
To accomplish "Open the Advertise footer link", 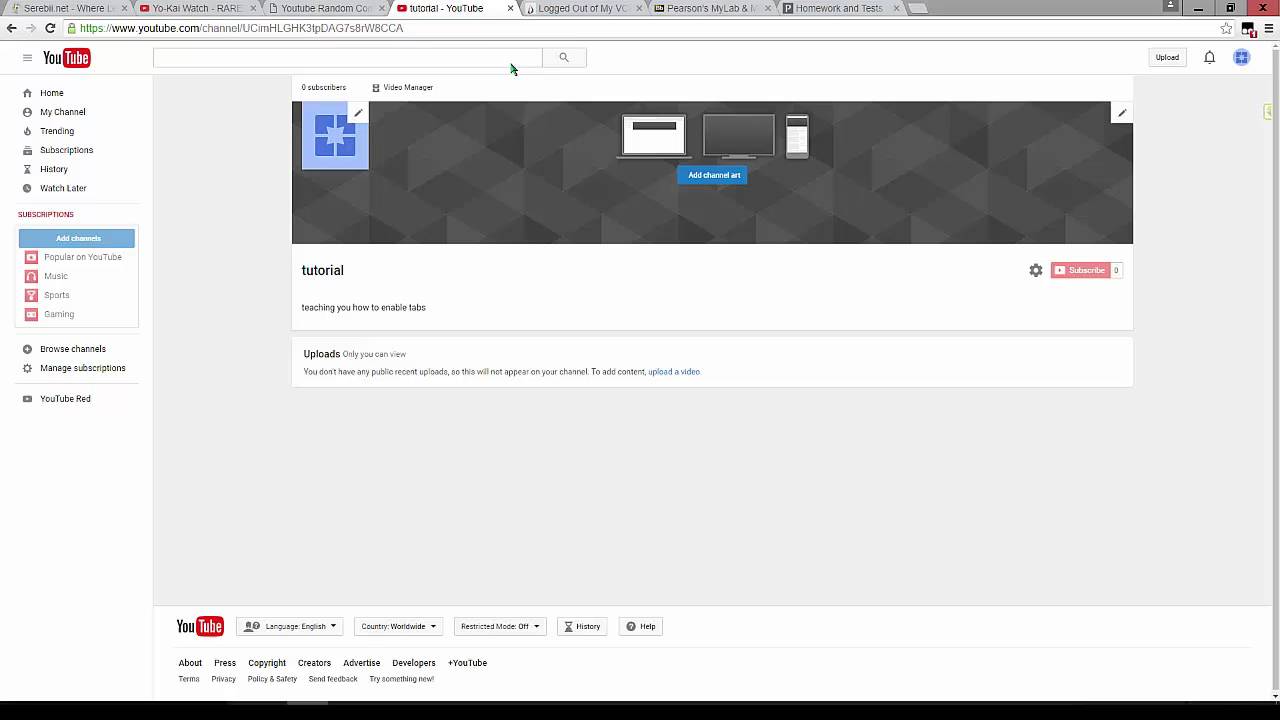I will pos(362,663).
